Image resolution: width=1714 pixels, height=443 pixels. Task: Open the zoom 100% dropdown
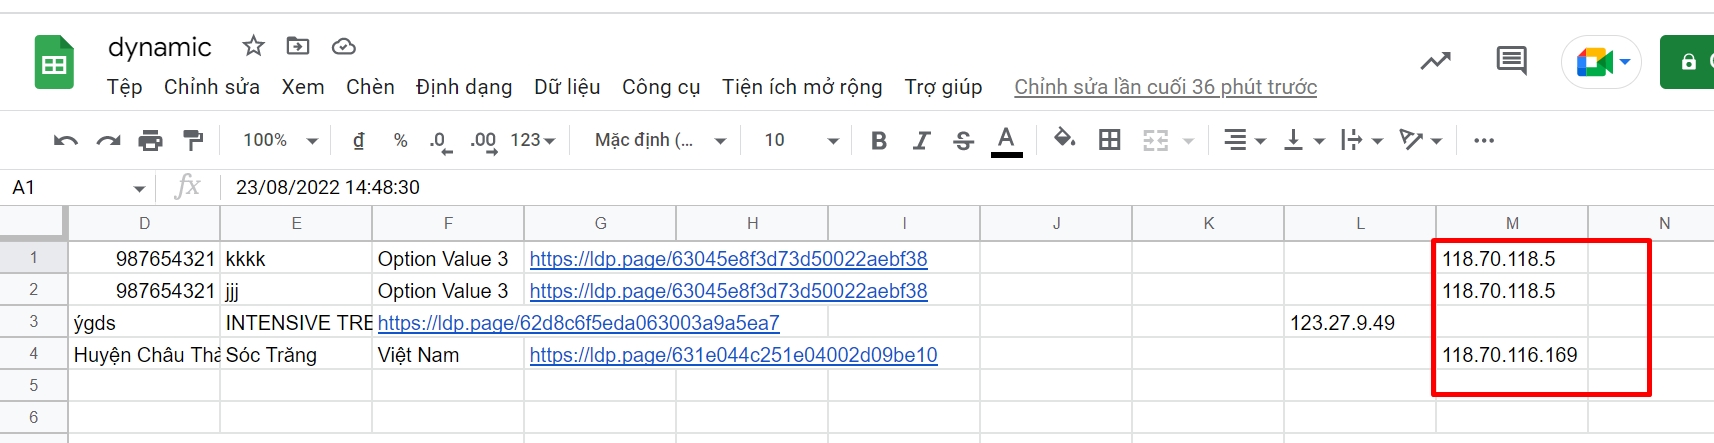coord(280,141)
